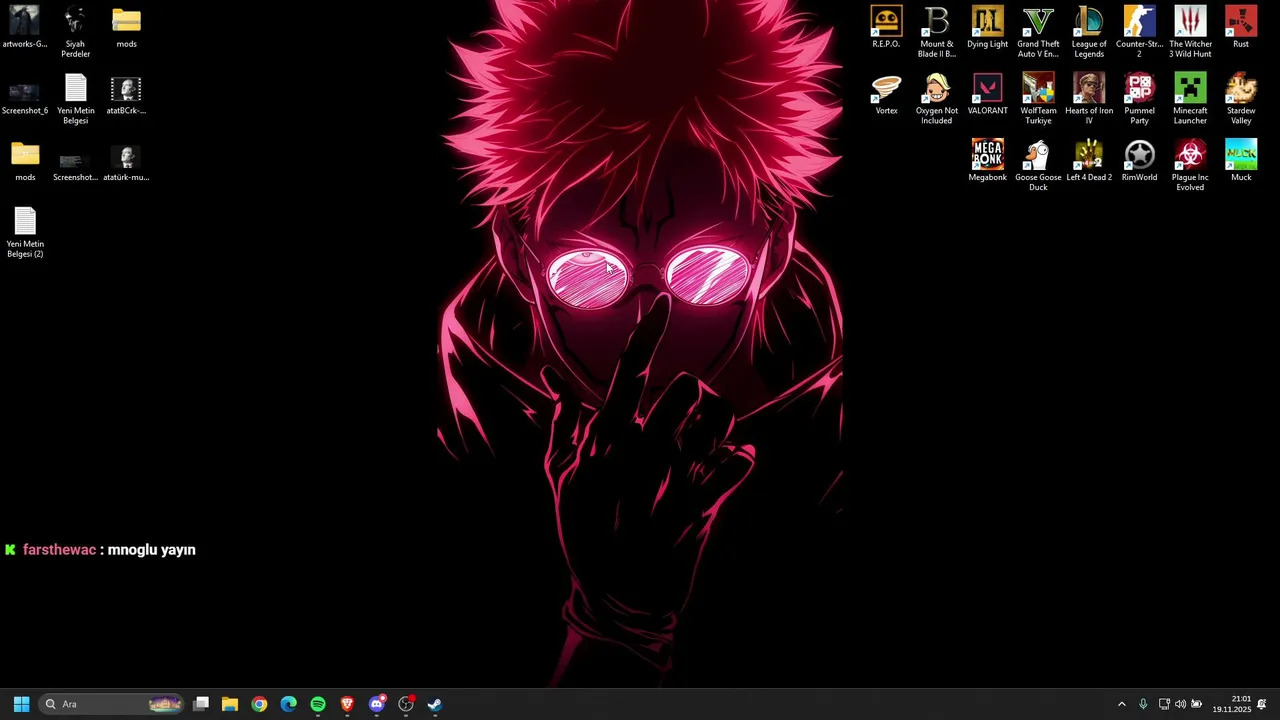1280x720 pixels.
Task: Open the Windows Start menu
Action: point(21,704)
